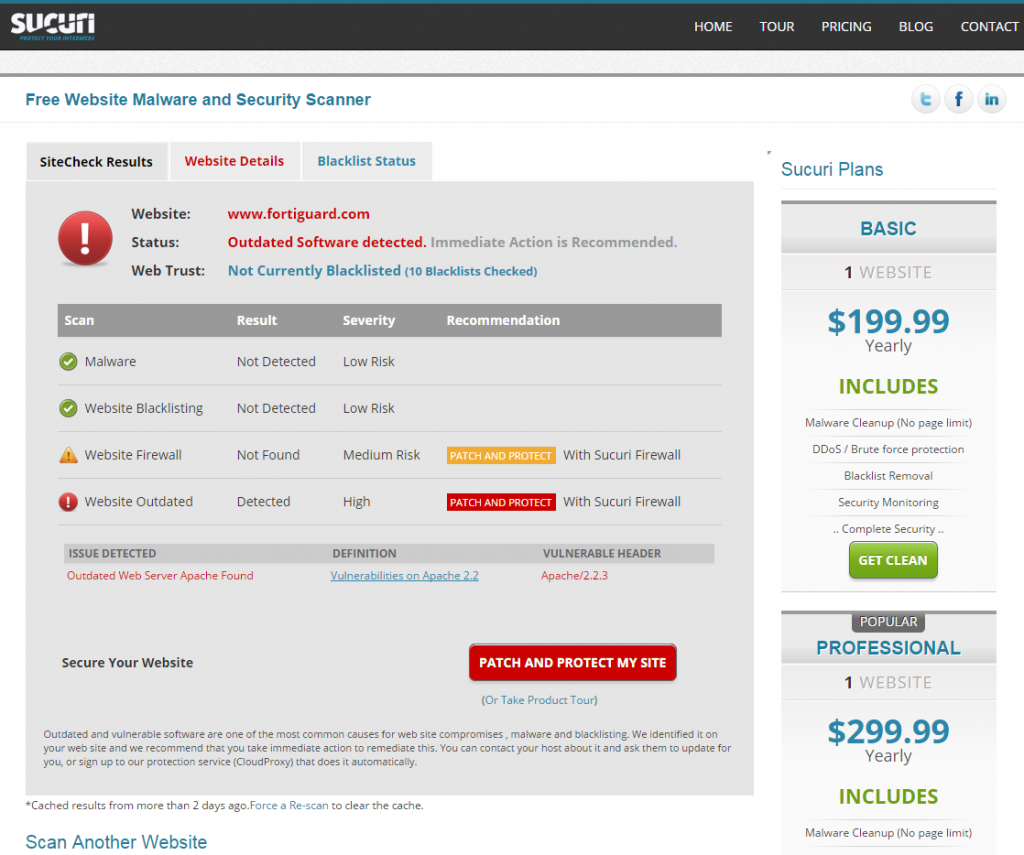Share scan results on Facebook

click(958, 99)
